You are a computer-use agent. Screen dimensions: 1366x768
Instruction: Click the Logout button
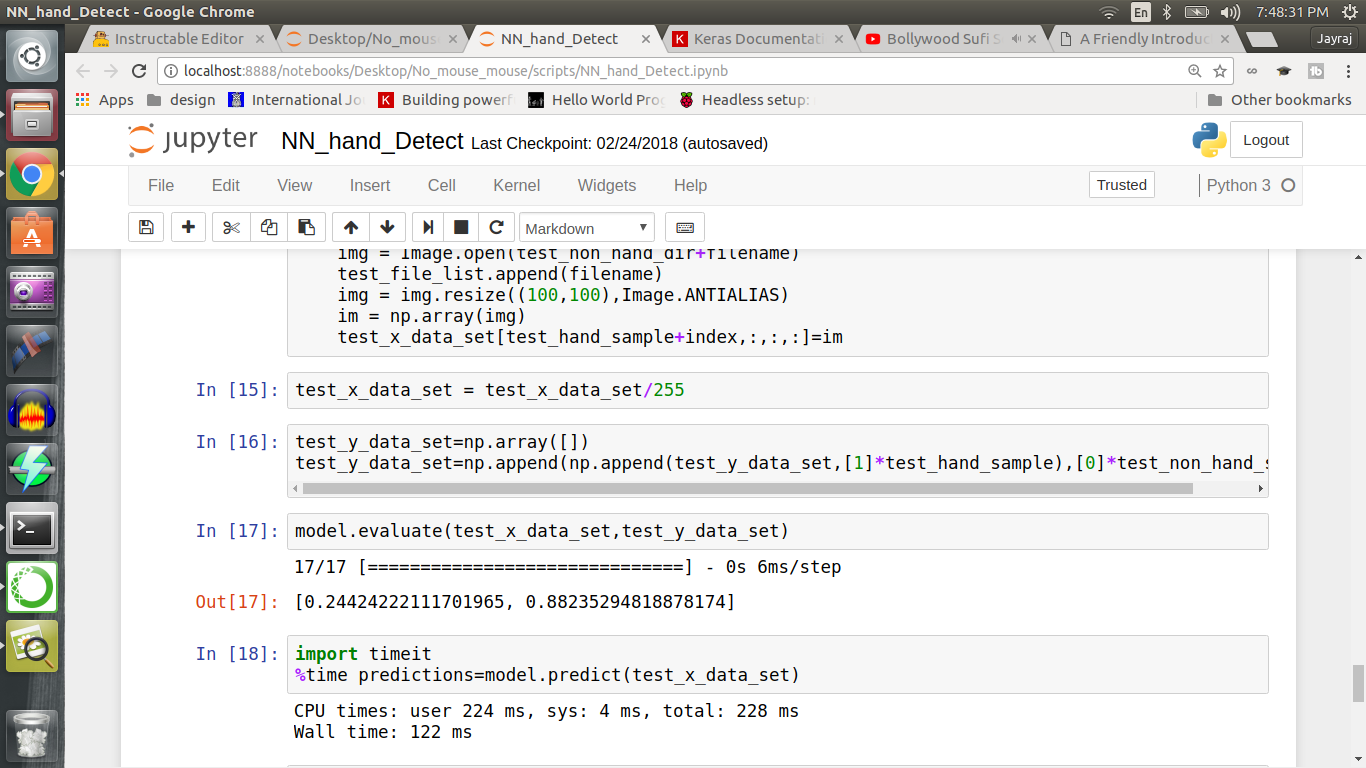(x=1266, y=140)
